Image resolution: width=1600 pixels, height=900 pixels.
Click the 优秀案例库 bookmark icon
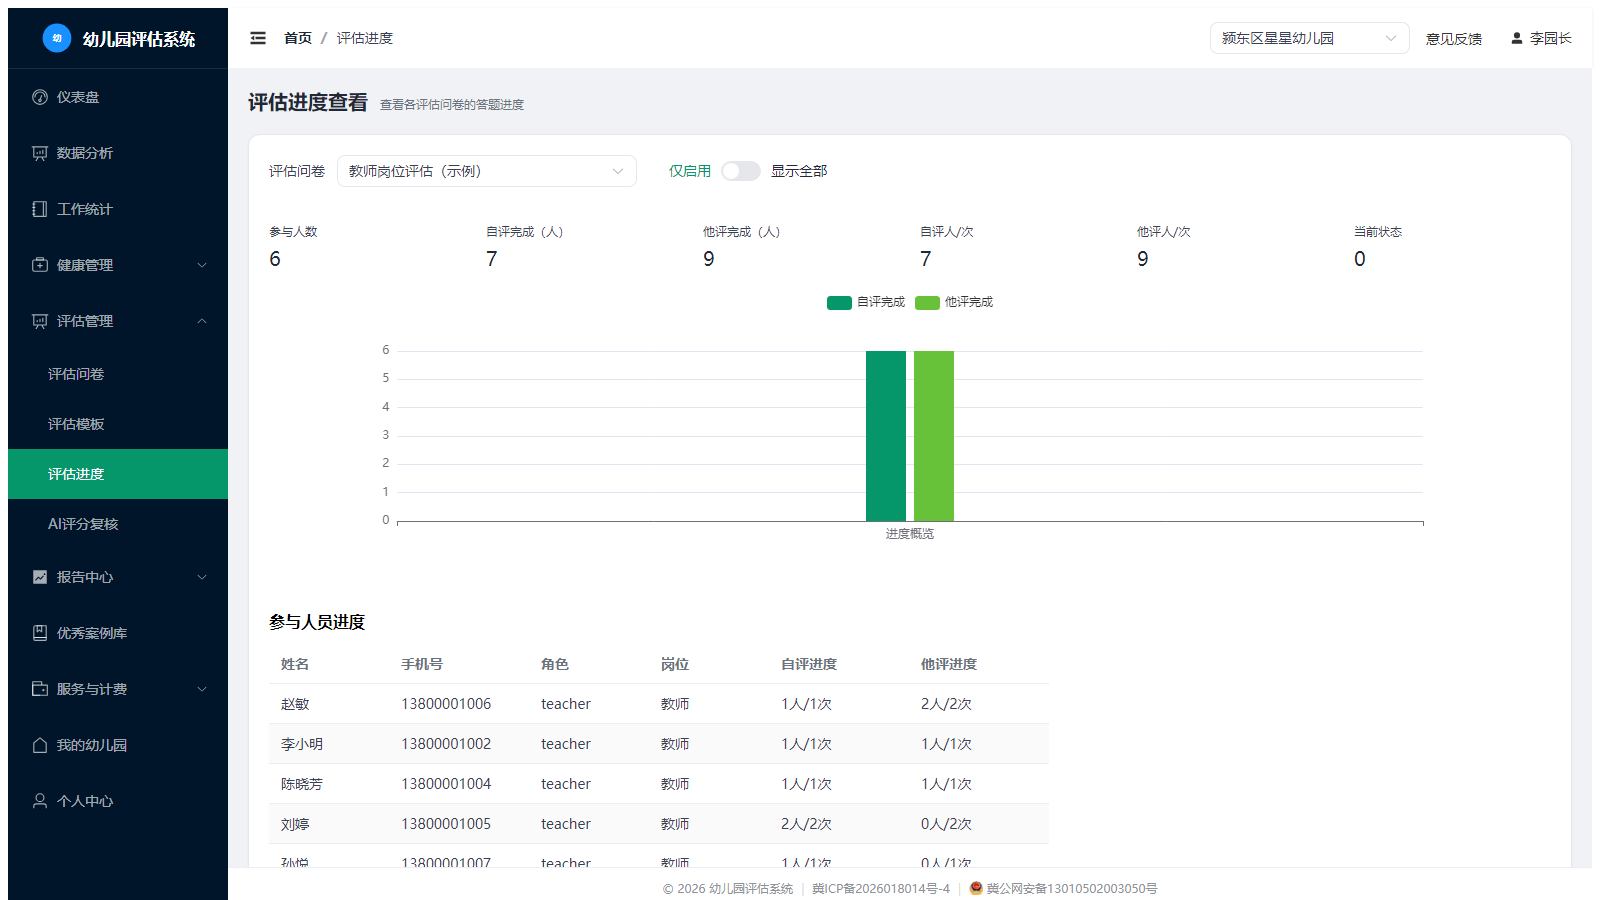click(x=40, y=633)
